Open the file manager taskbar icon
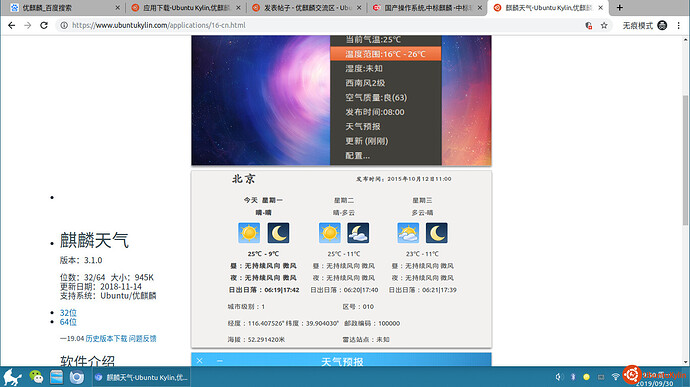This screenshot has height=387, width=690. click(x=56, y=377)
